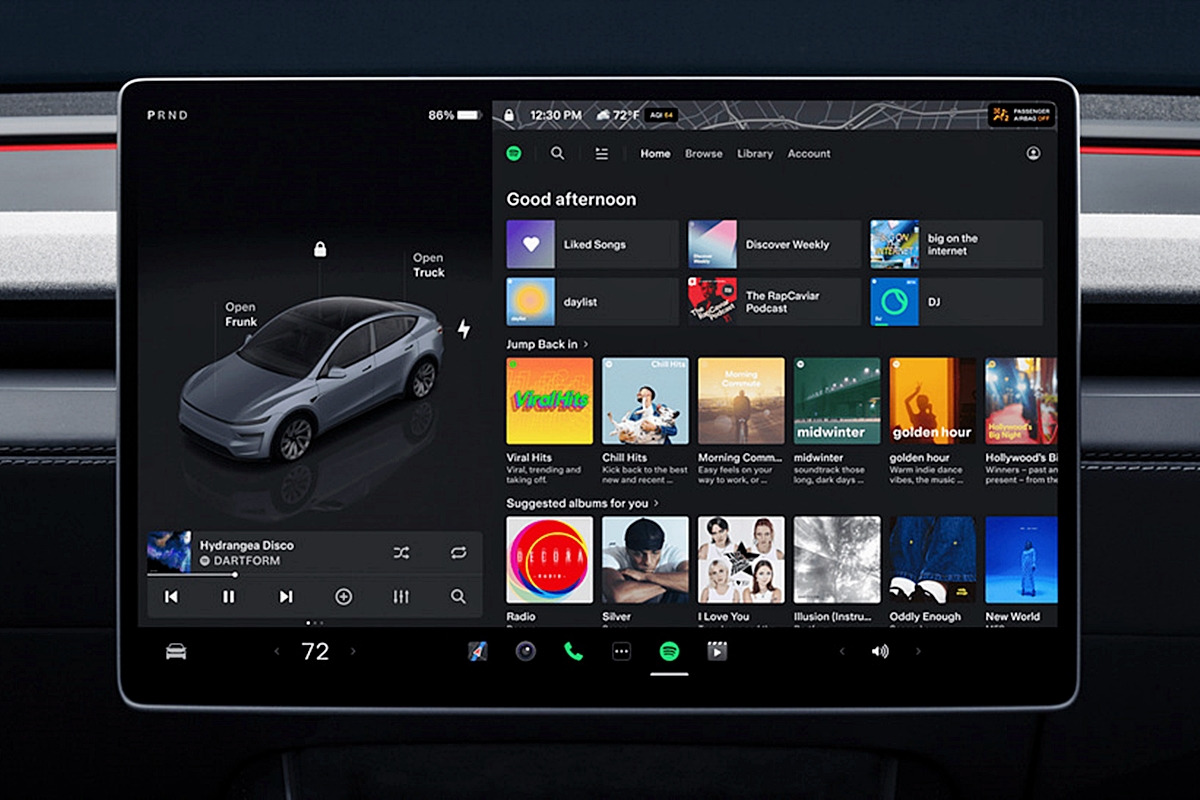This screenshot has height=800, width=1200.
Task: Open the midwinter playlist cover
Action: tap(837, 401)
